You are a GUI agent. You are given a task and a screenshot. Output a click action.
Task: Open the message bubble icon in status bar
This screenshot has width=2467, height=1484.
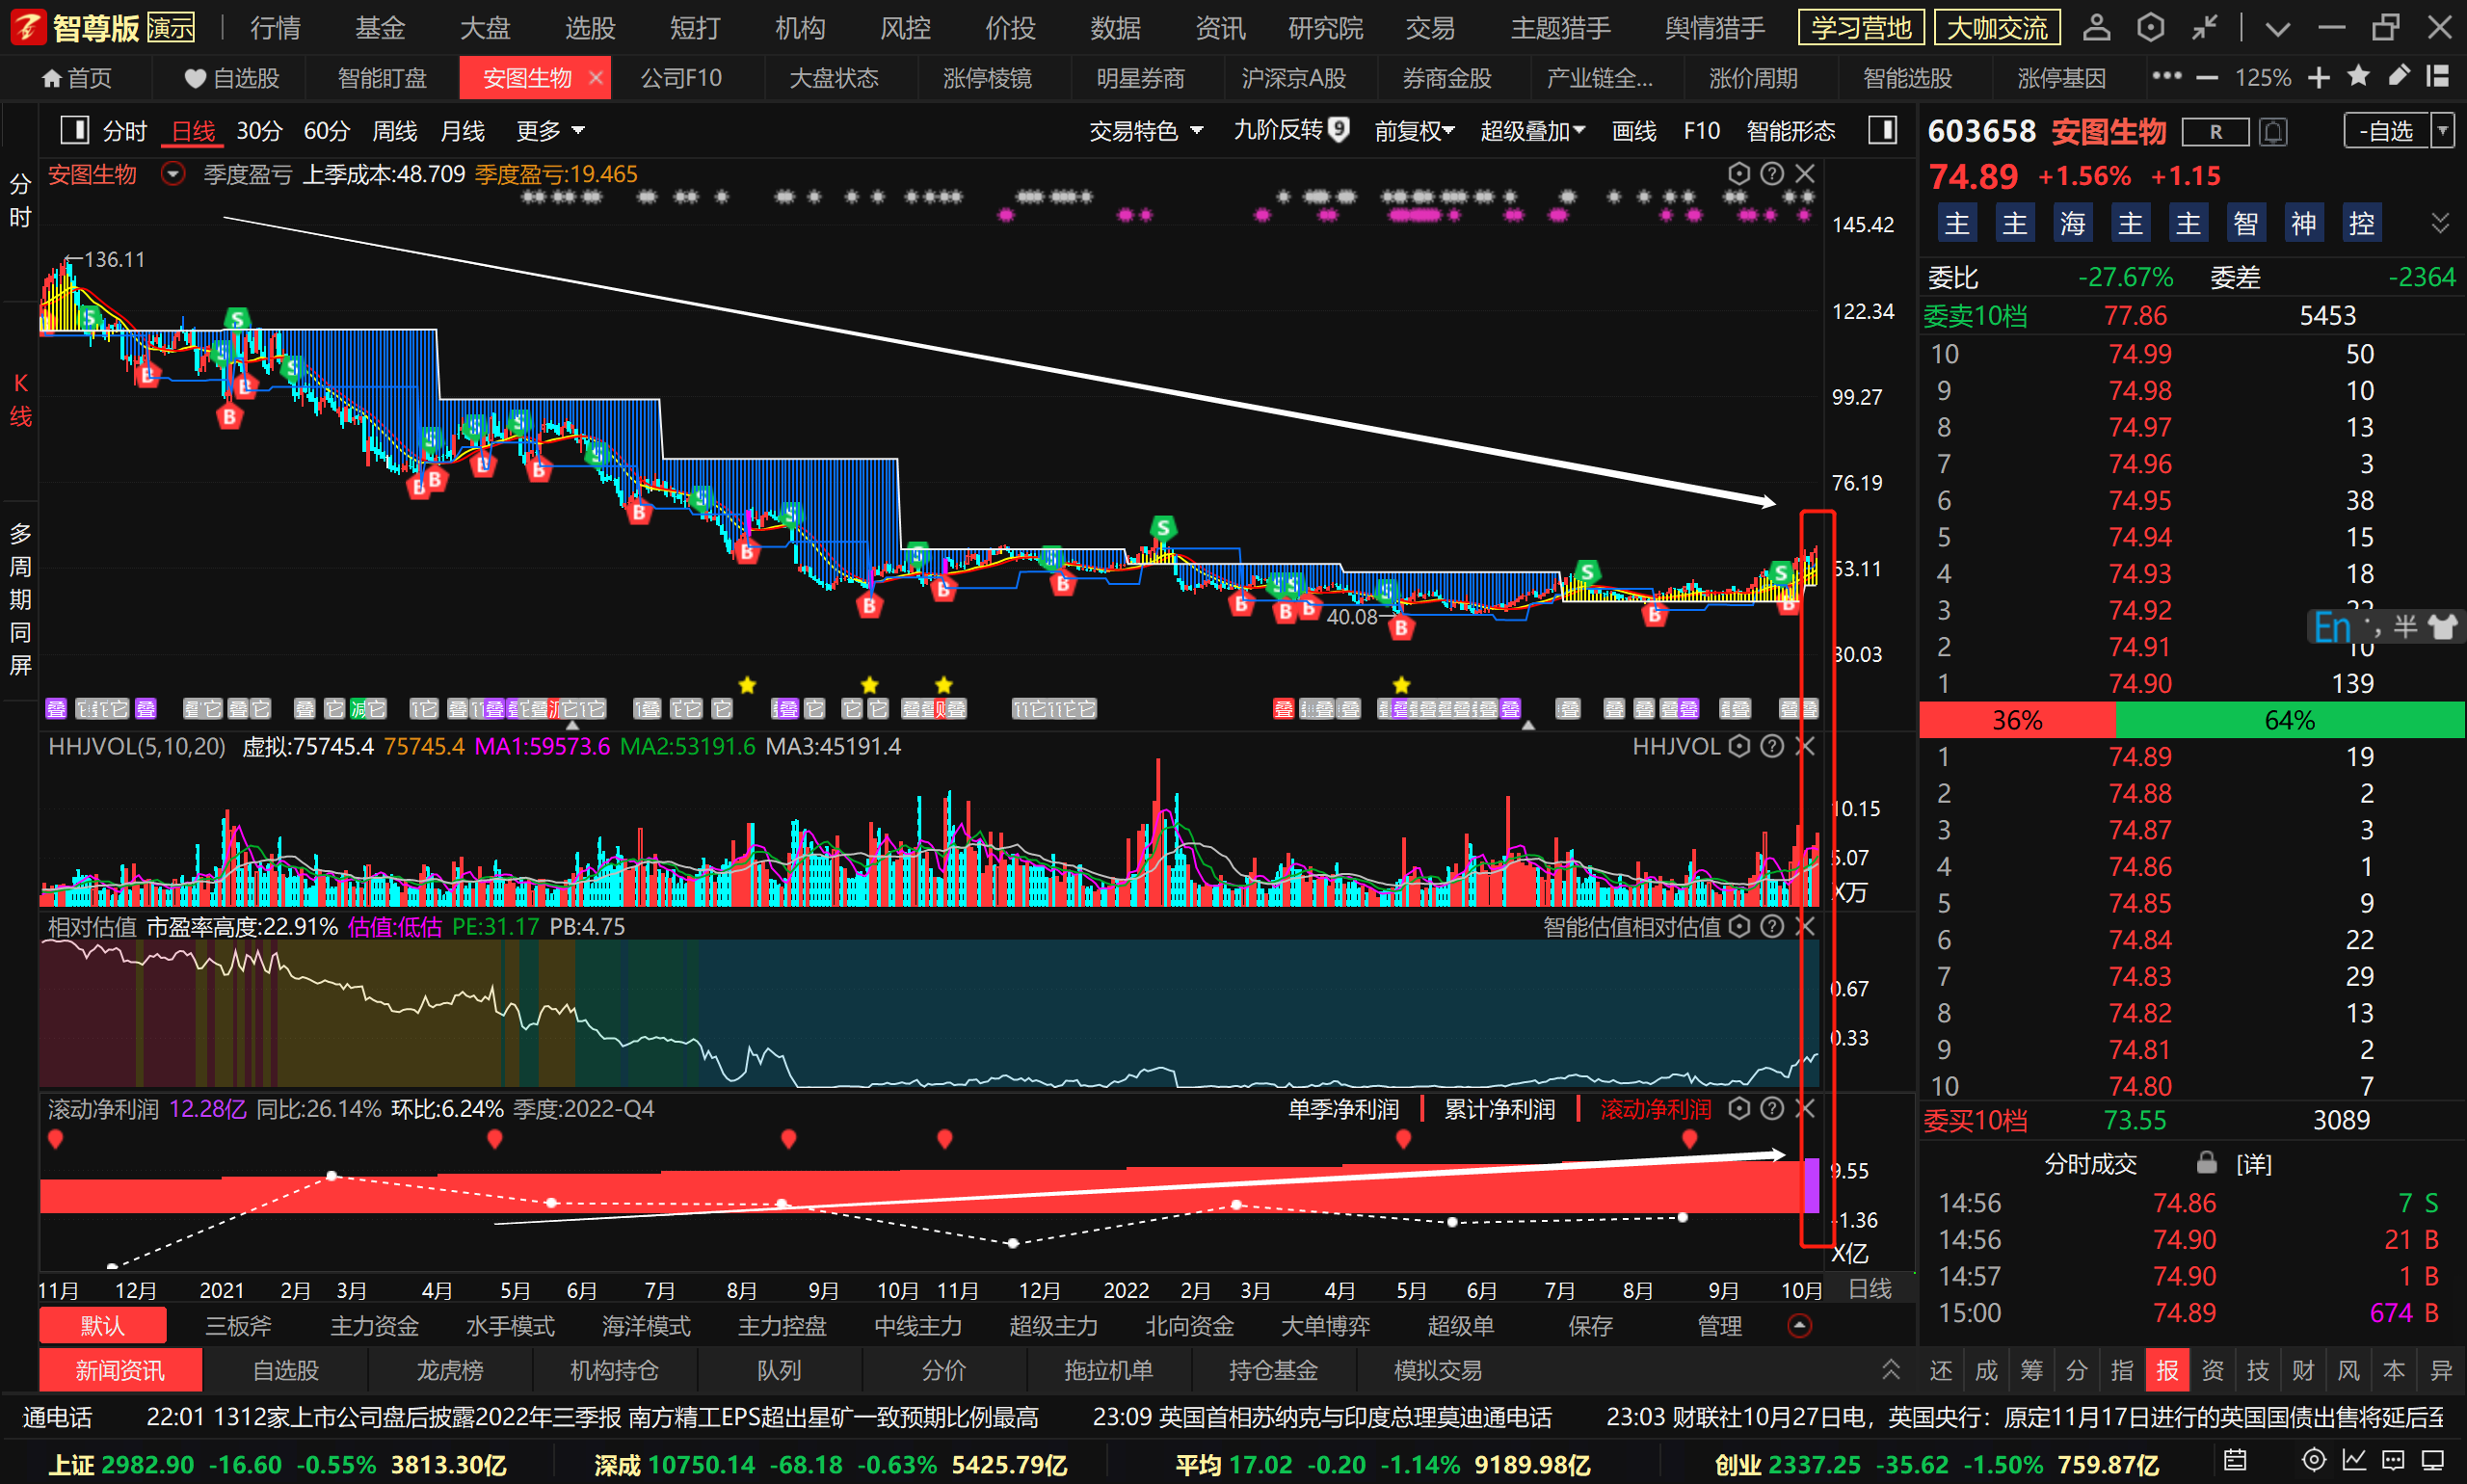click(2393, 1460)
